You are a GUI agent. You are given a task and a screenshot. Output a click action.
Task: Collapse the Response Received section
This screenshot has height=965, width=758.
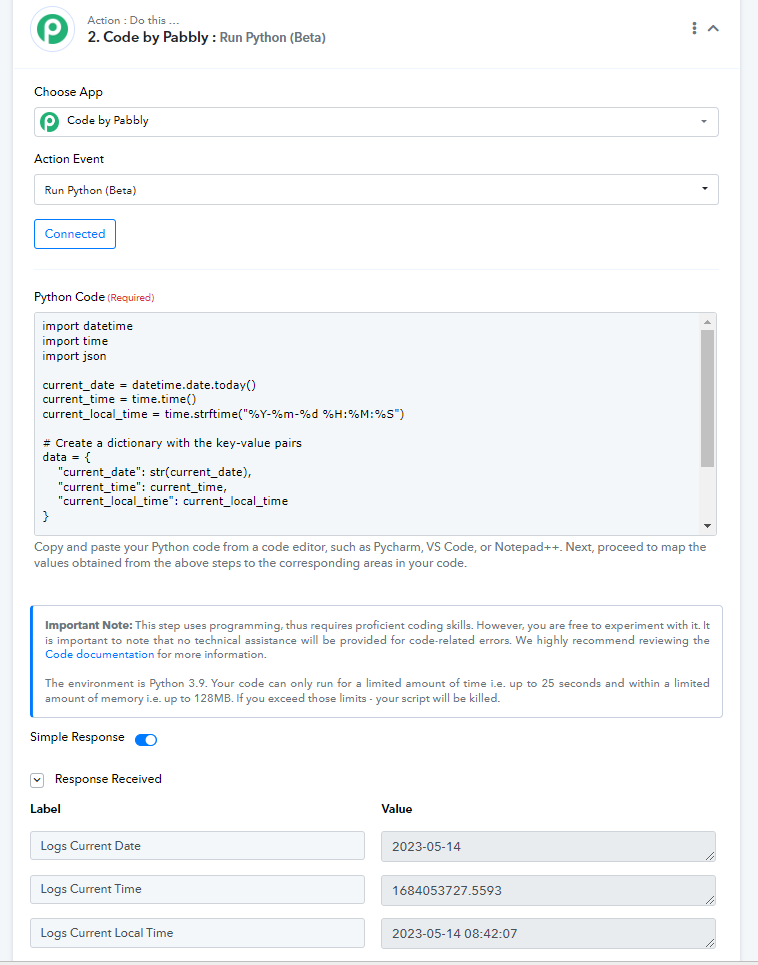[x=37, y=780]
